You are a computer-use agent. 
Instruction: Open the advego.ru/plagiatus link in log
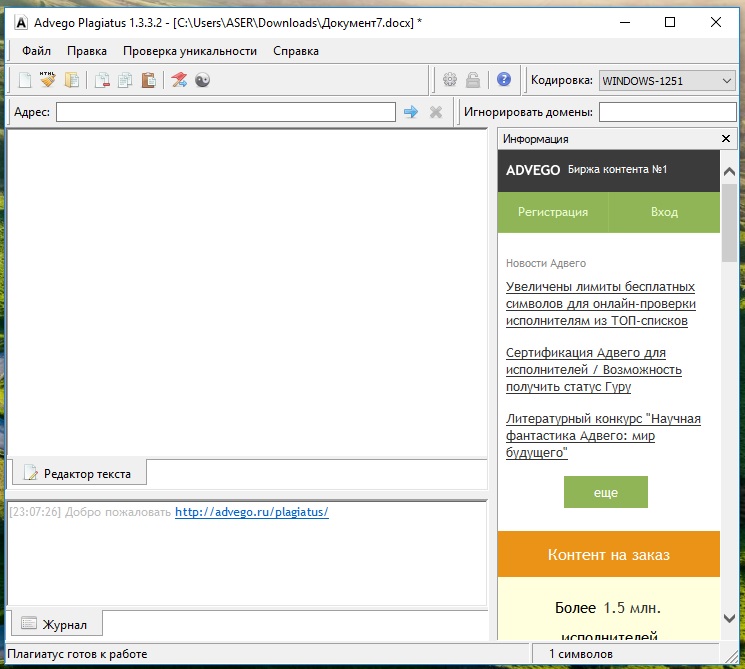(x=252, y=512)
